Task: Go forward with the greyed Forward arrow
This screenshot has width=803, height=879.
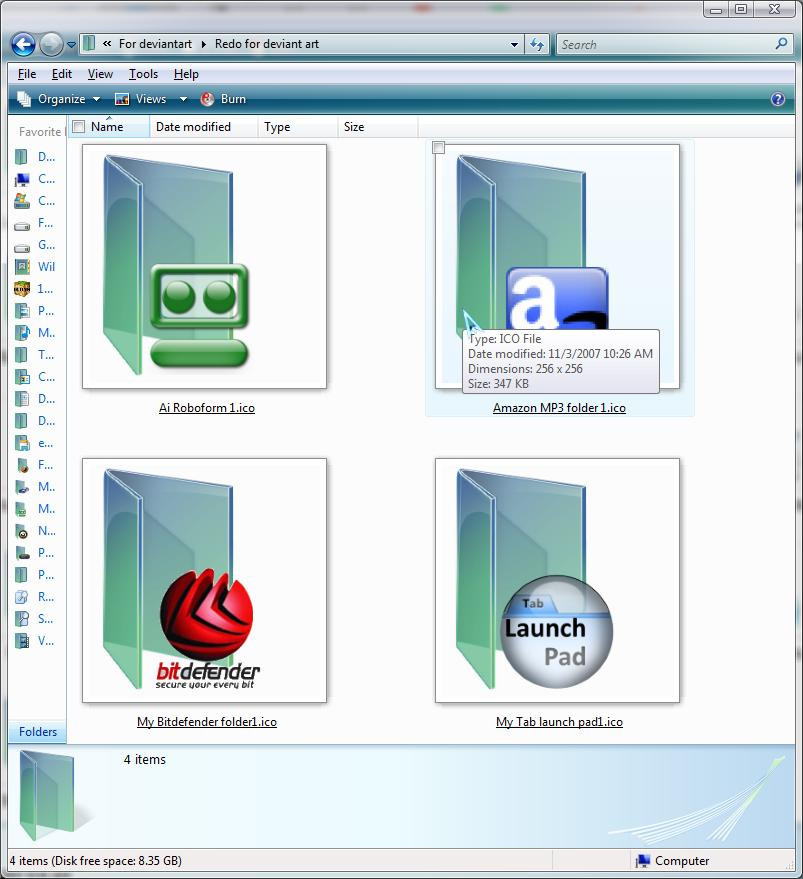Action: pos(51,44)
